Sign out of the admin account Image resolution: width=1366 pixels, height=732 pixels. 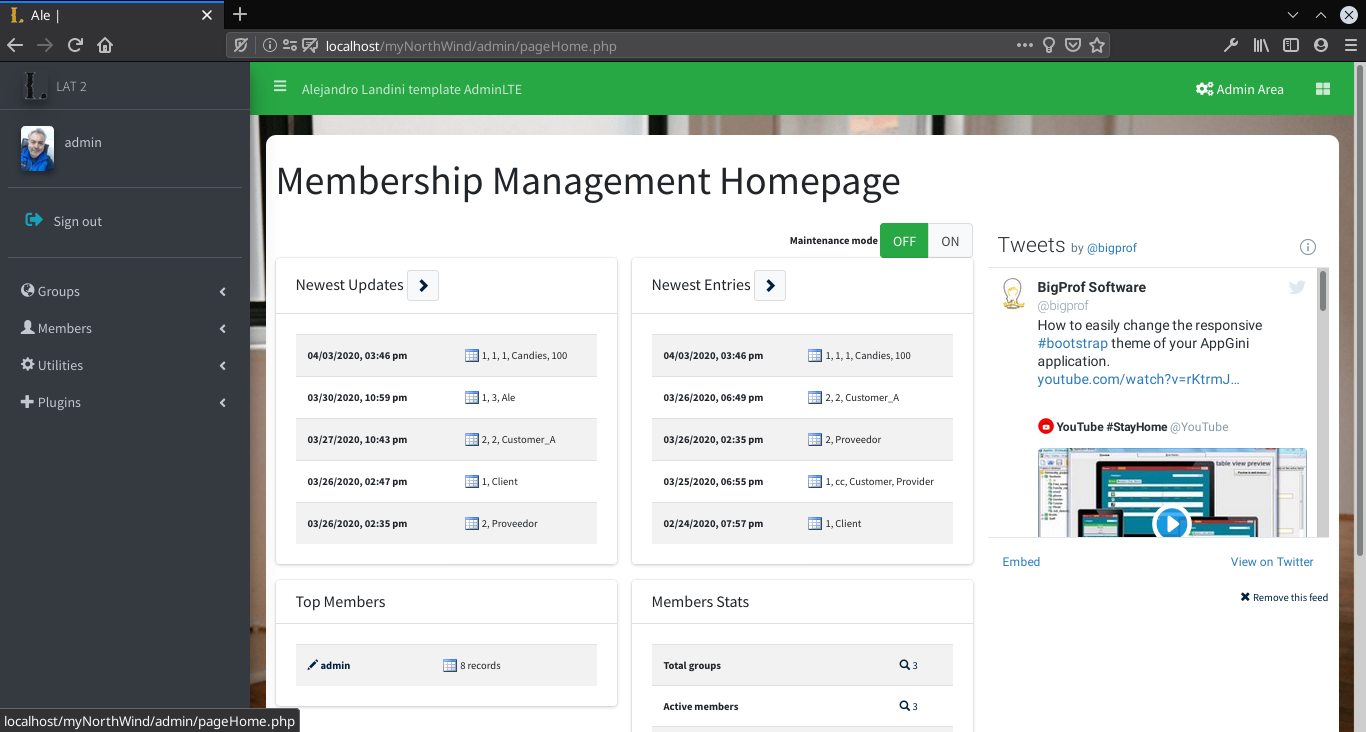tap(63, 221)
